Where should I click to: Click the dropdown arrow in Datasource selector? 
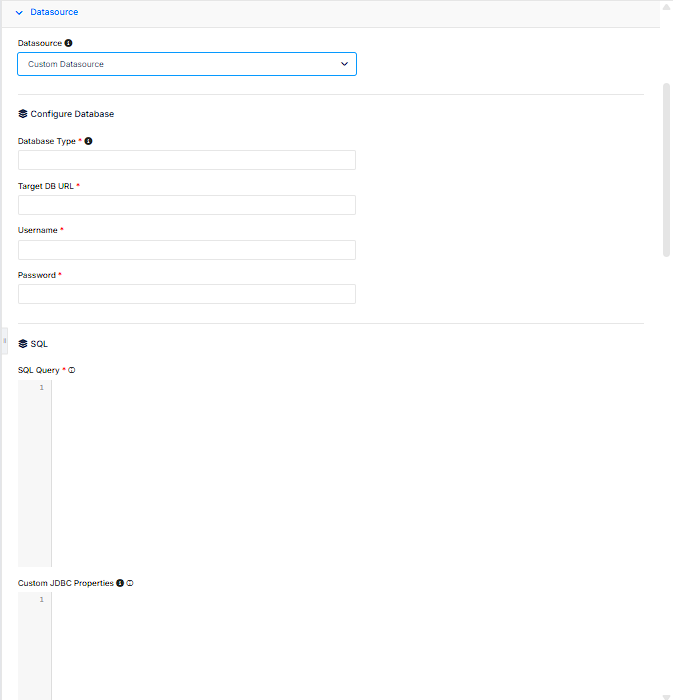[x=345, y=64]
